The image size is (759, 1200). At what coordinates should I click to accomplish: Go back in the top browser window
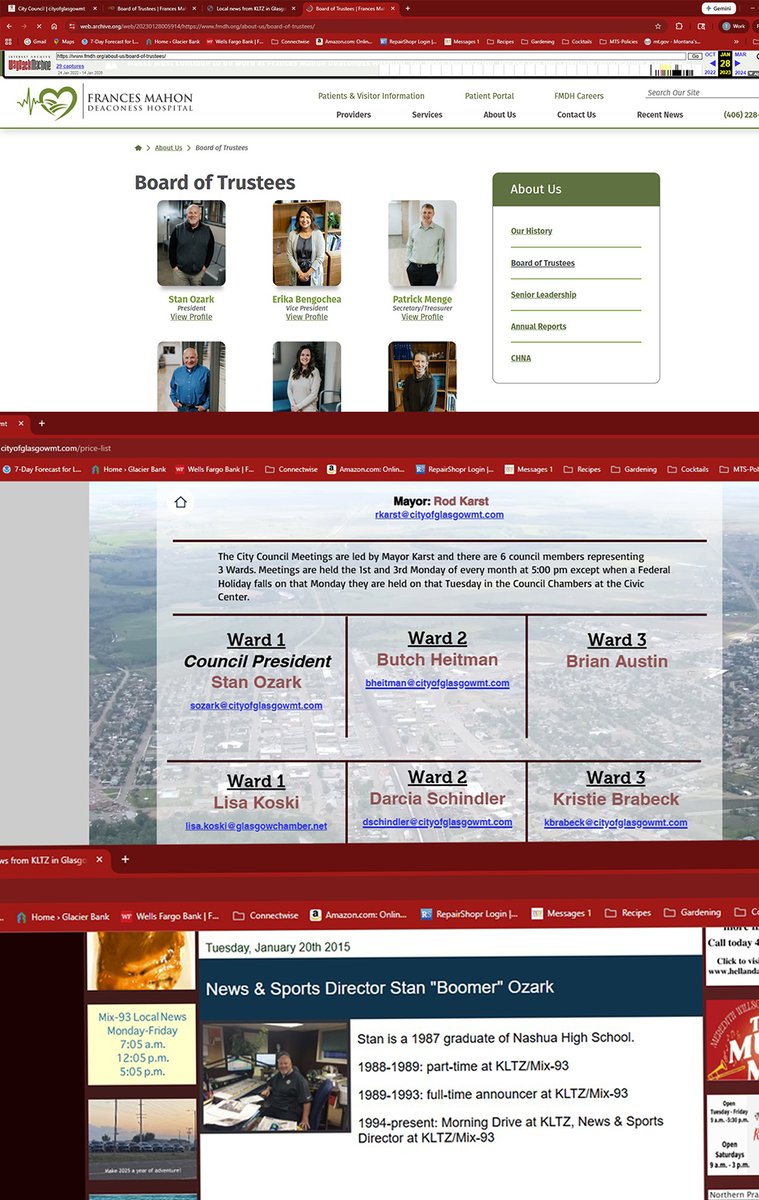click(x=10, y=25)
